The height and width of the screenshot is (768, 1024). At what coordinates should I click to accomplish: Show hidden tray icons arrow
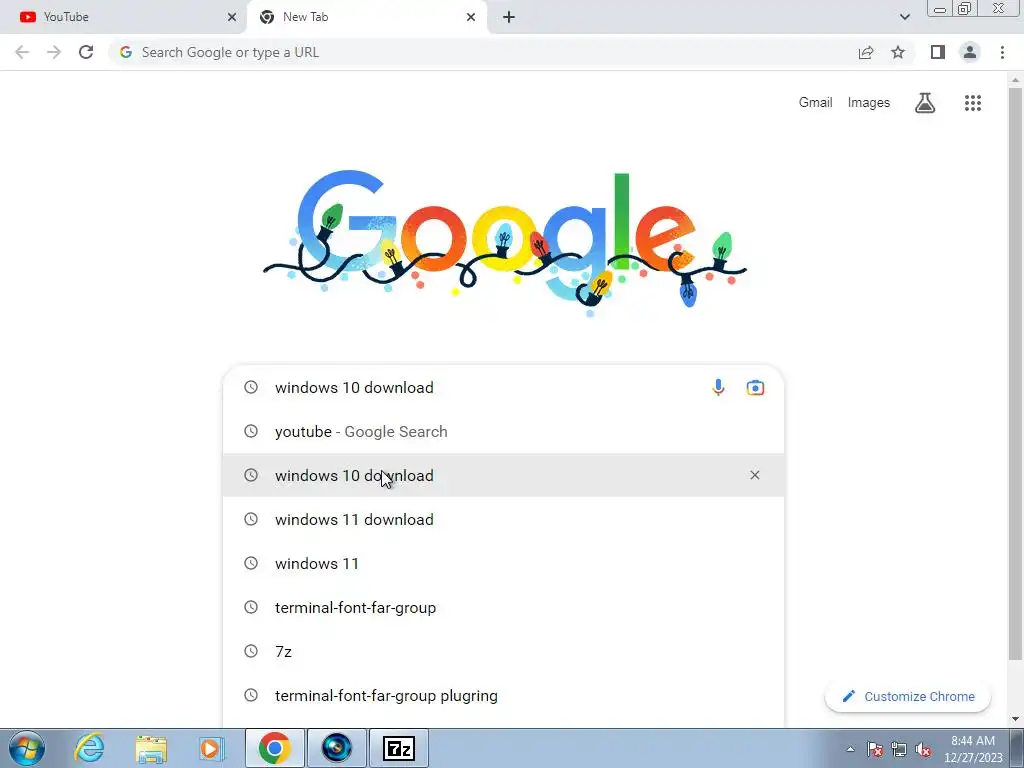pos(850,749)
